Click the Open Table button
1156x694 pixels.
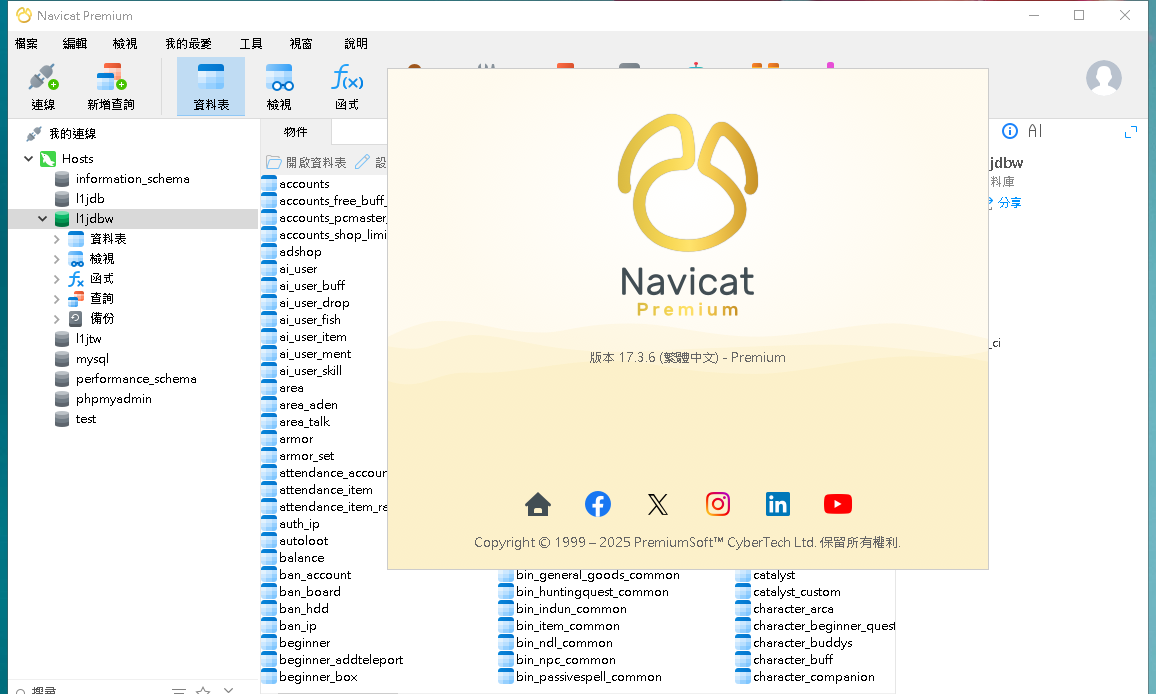307,162
